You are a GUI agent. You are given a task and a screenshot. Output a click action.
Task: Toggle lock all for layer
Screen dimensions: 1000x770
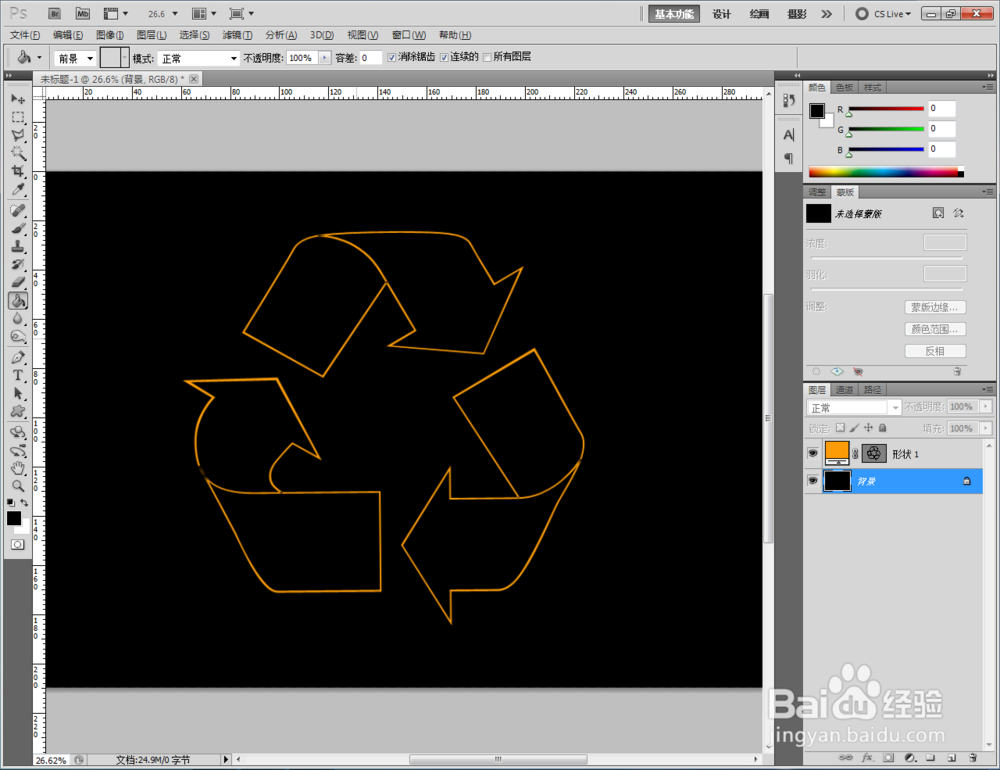(x=883, y=427)
